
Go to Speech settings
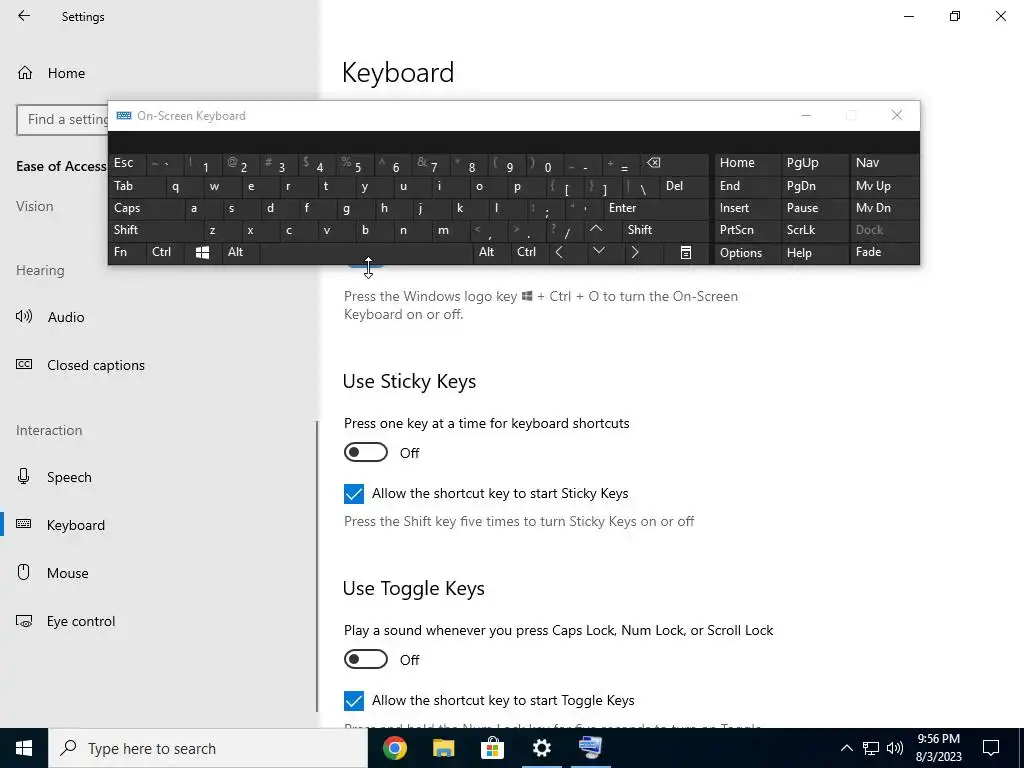(69, 477)
